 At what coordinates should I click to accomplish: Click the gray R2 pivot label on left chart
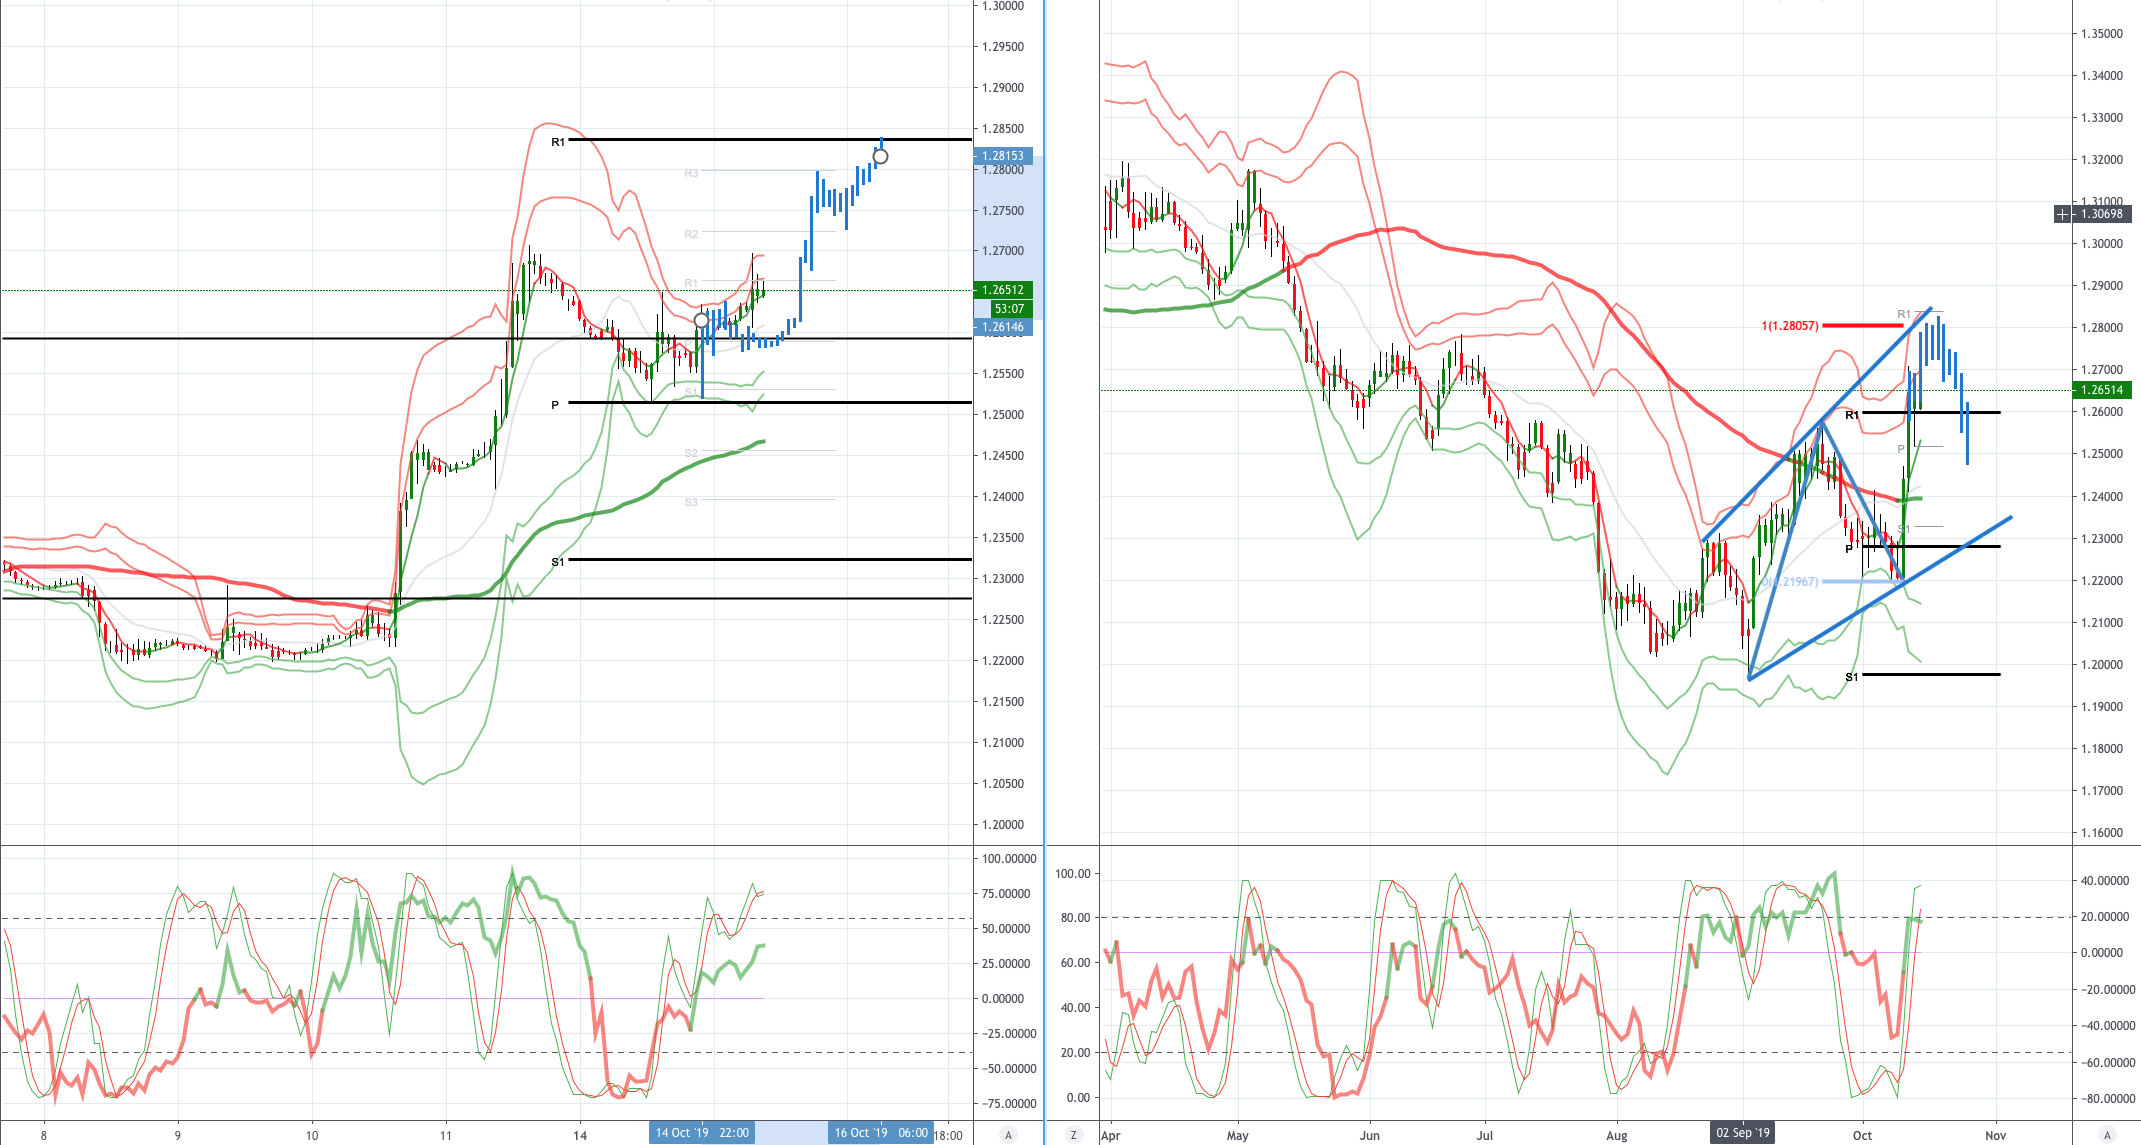(x=691, y=234)
